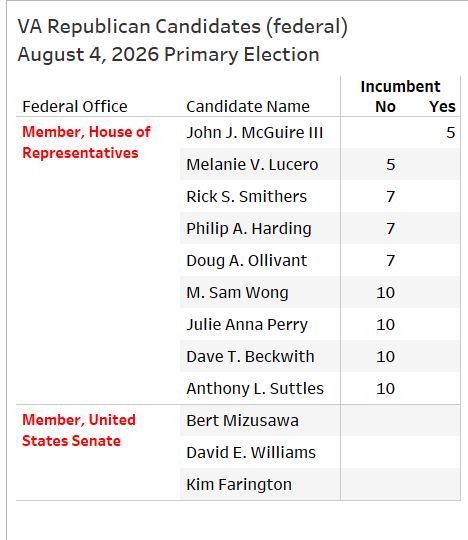Select candidate Melanie V. Lucero
This screenshot has height=540, width=468.
(x=252, y=165)
